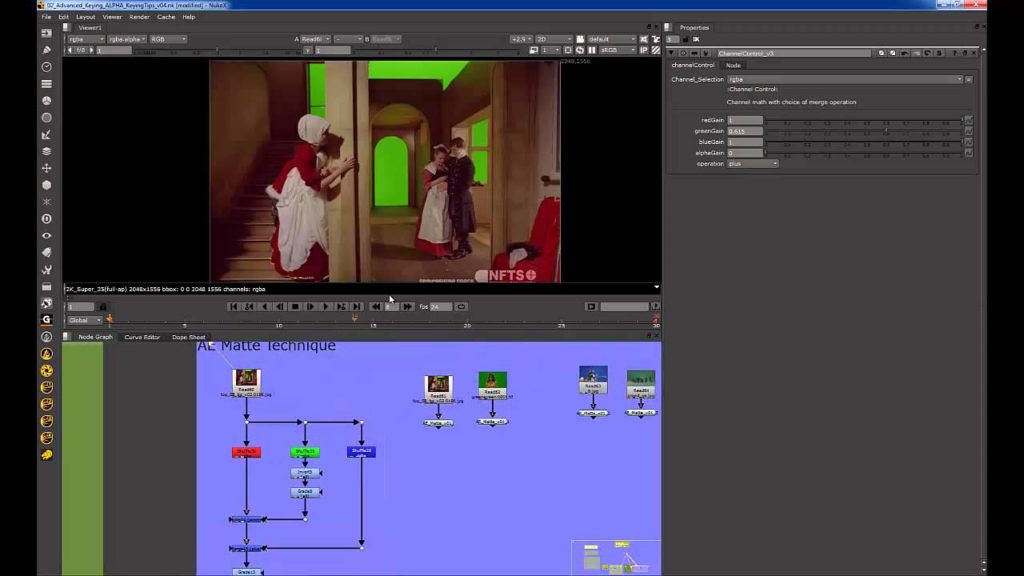The height and width of the screenshot is (576, 1024).
Task: Toggle the IP input process button
Action: pos(644,50)
